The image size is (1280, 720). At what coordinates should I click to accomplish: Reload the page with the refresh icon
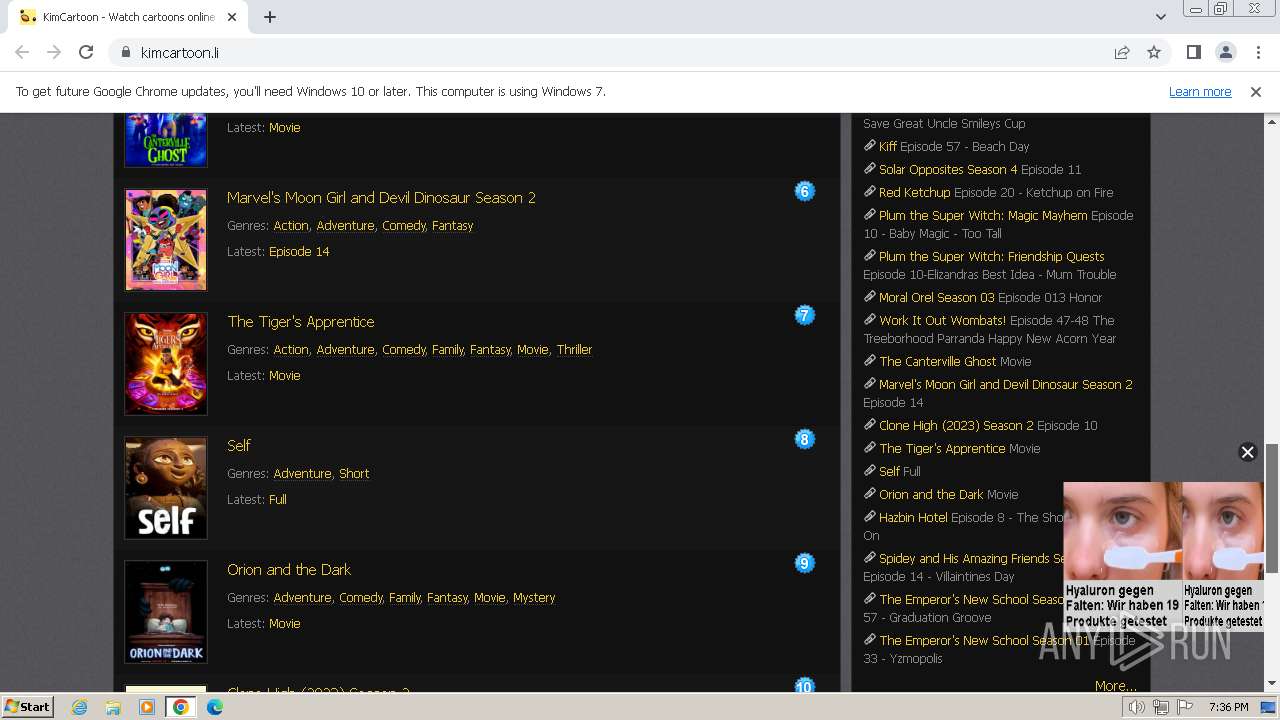tap(86, 52)
